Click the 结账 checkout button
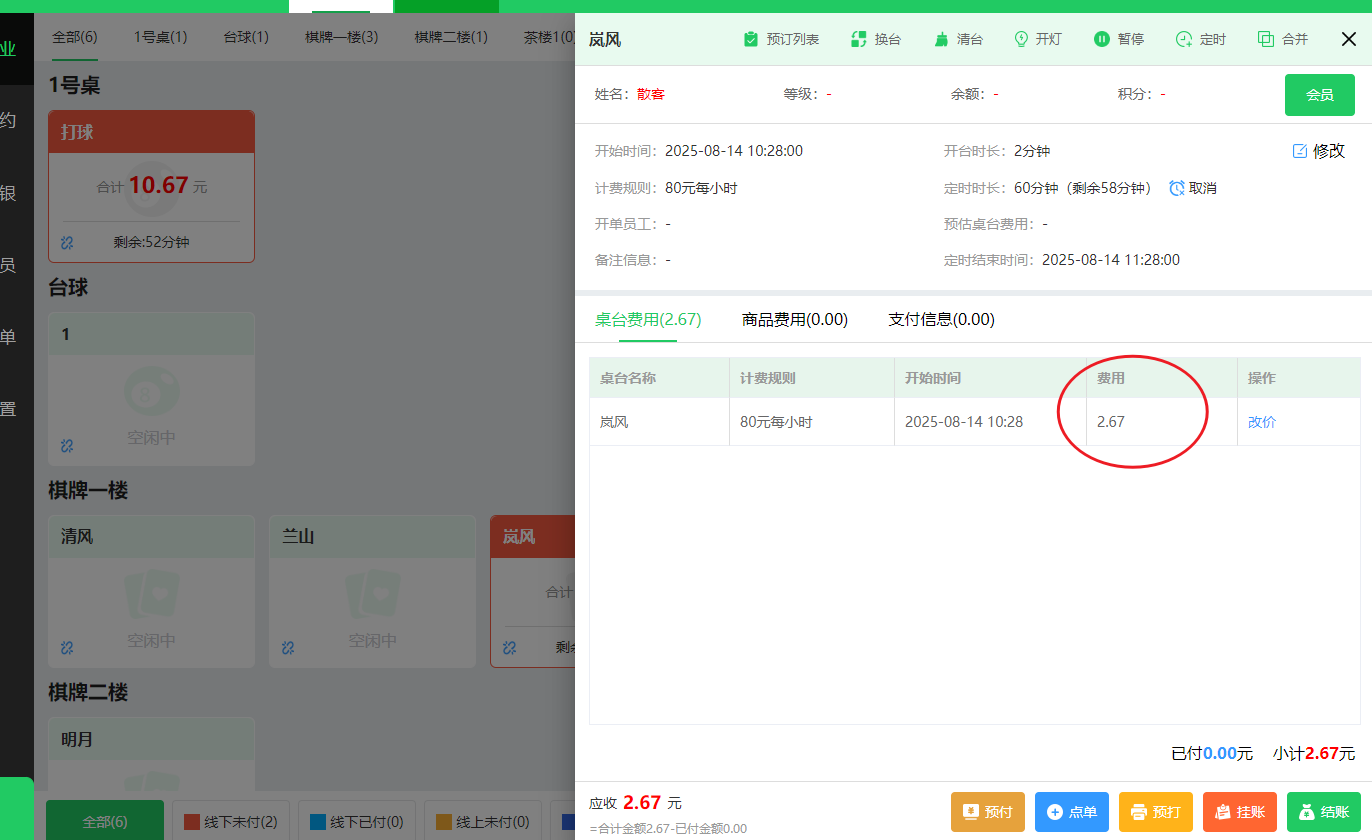The width and height of the screenshot is (1372, 840). [1324, 812]
